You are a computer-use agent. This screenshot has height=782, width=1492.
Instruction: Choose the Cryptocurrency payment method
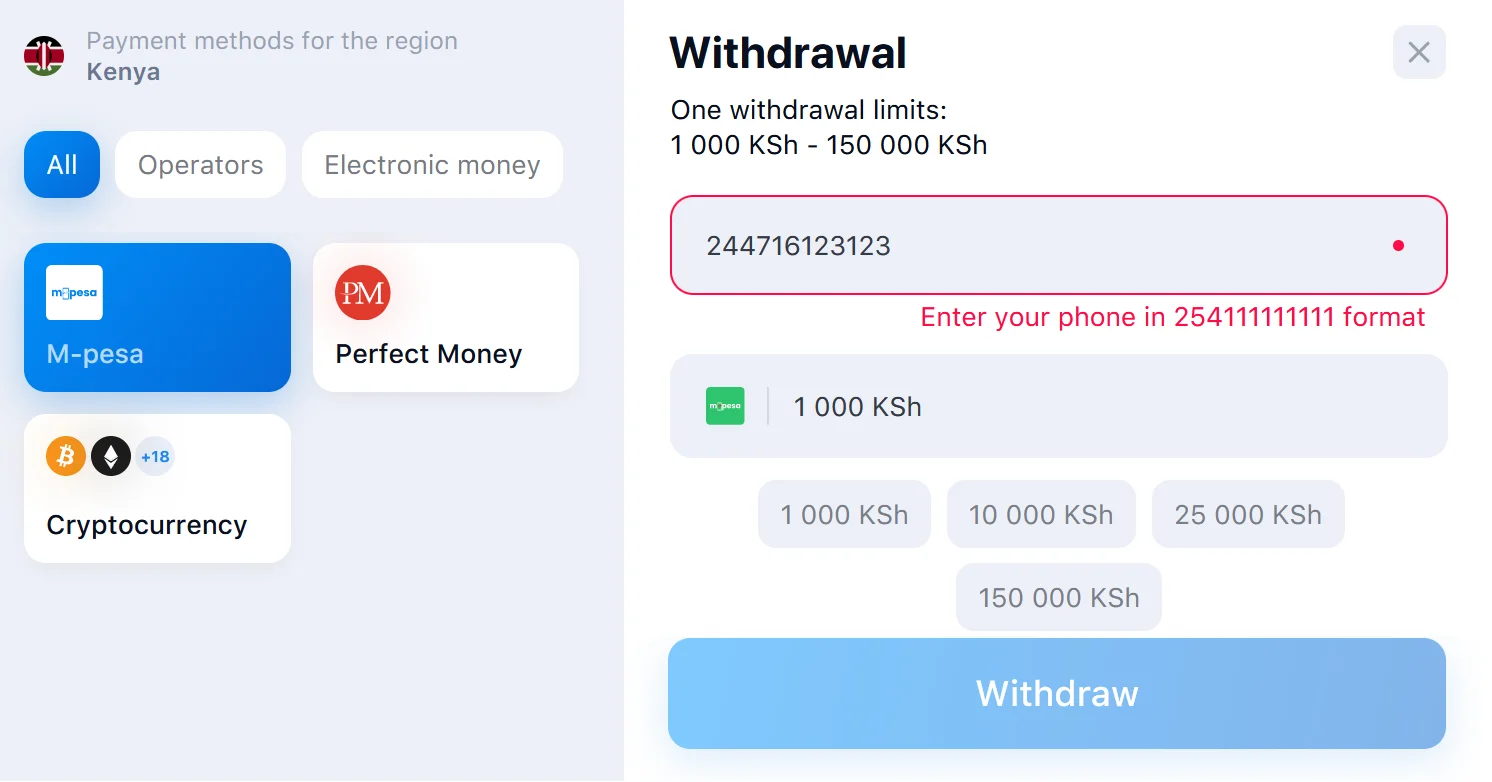157,488
